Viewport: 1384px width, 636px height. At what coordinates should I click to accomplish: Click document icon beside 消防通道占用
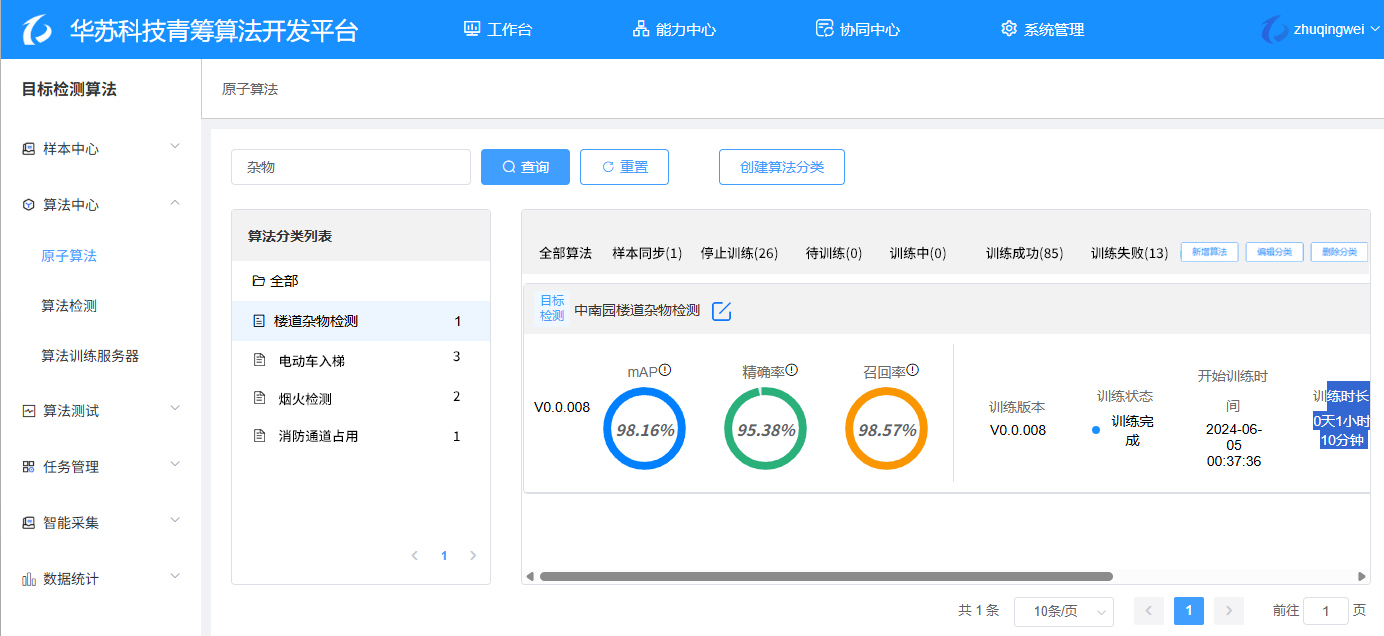point(259,436)
